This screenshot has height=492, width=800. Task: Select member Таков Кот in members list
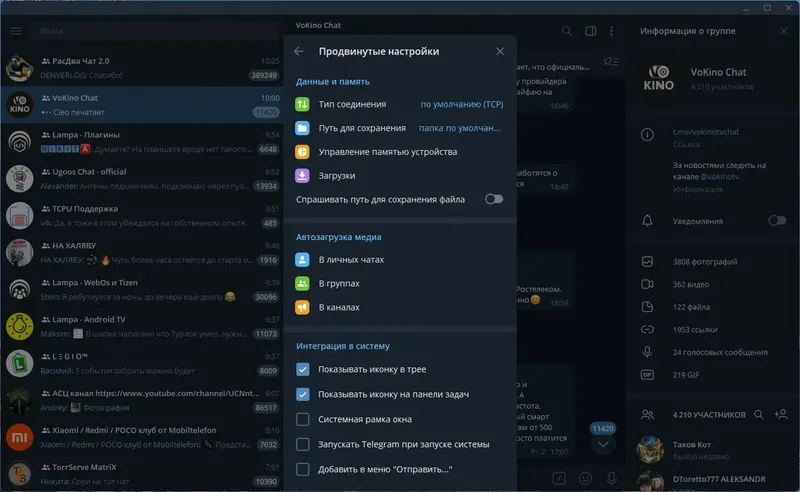[x=713, y=450]
